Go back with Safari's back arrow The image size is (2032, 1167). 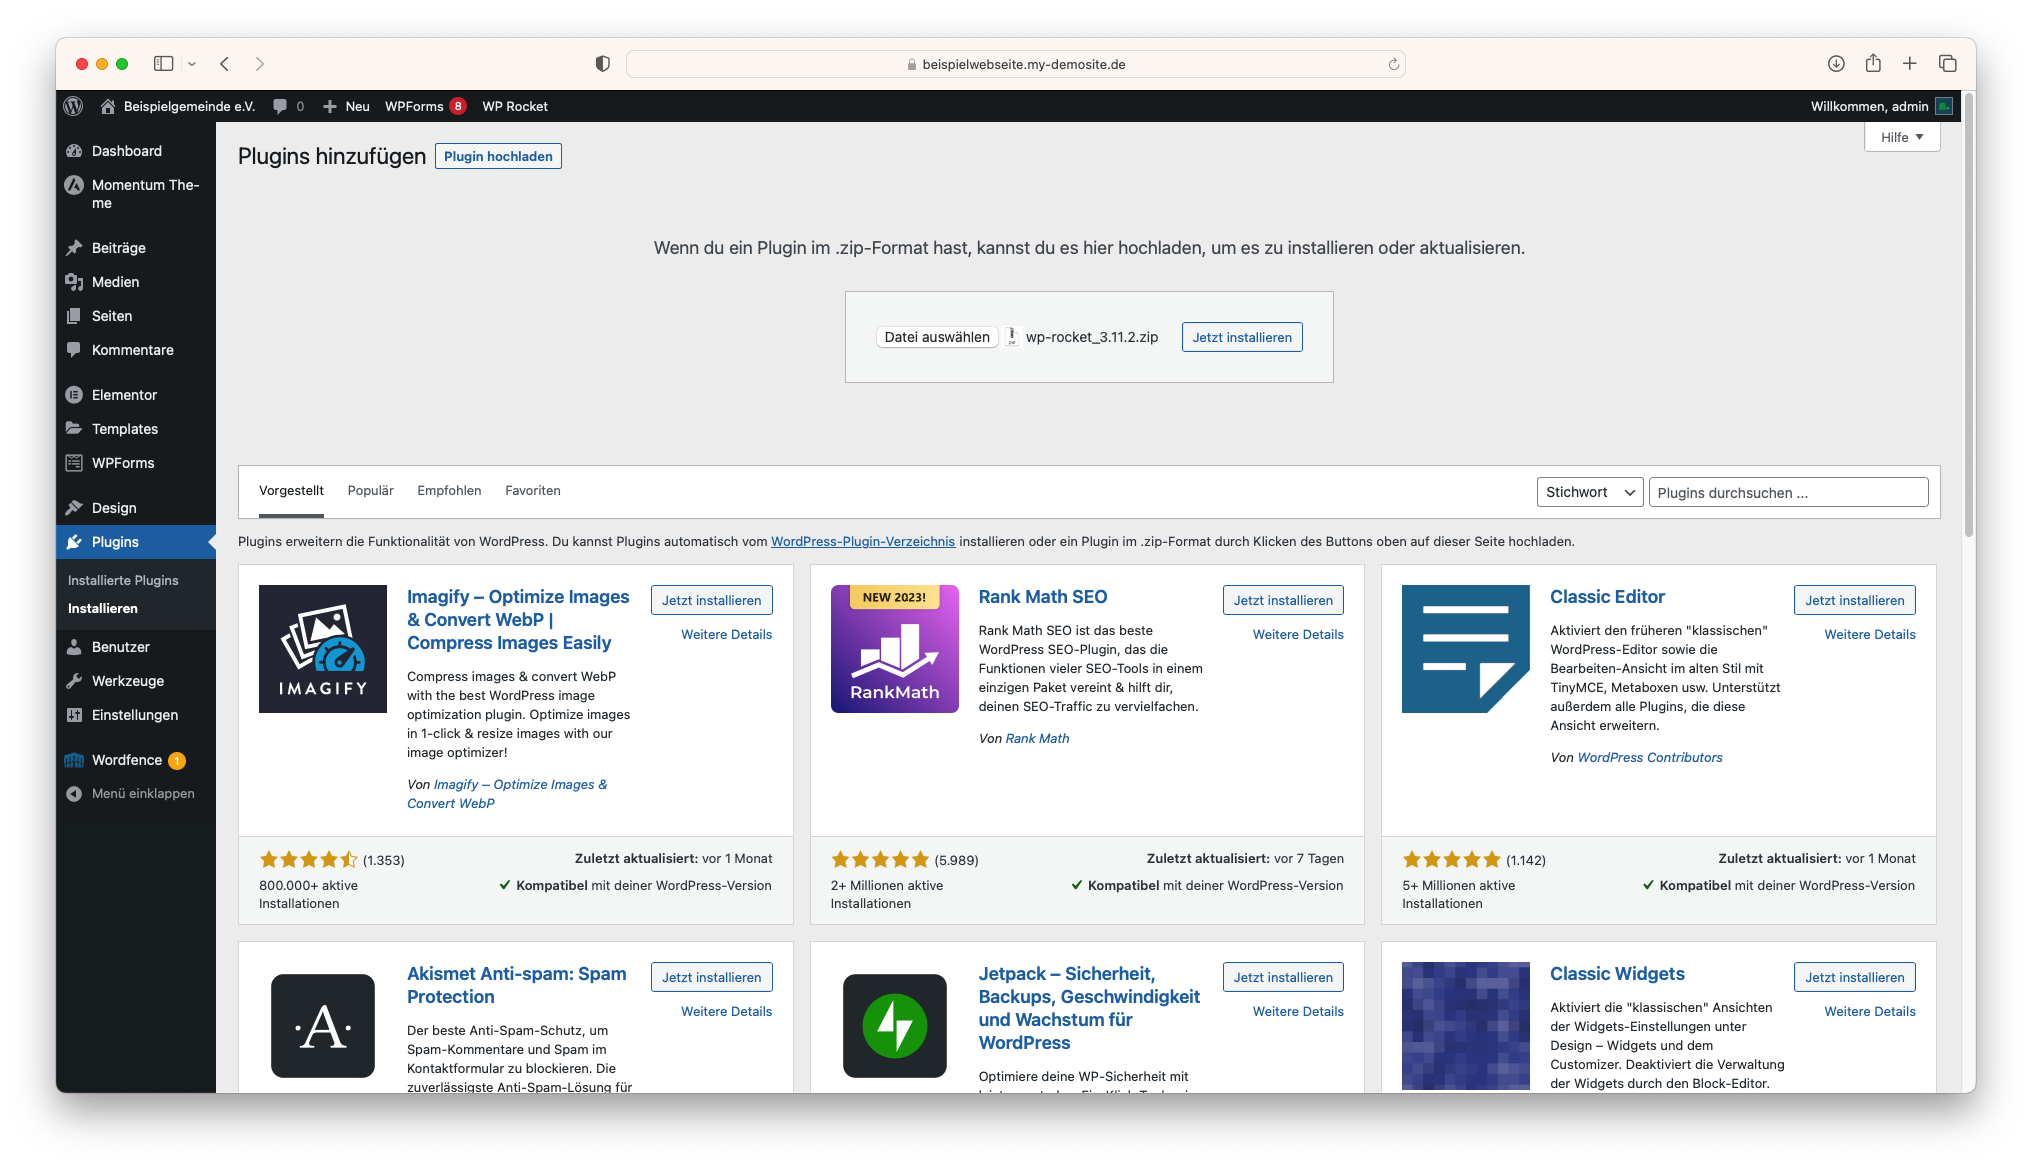pyautogui.click(x=225, y=64)
